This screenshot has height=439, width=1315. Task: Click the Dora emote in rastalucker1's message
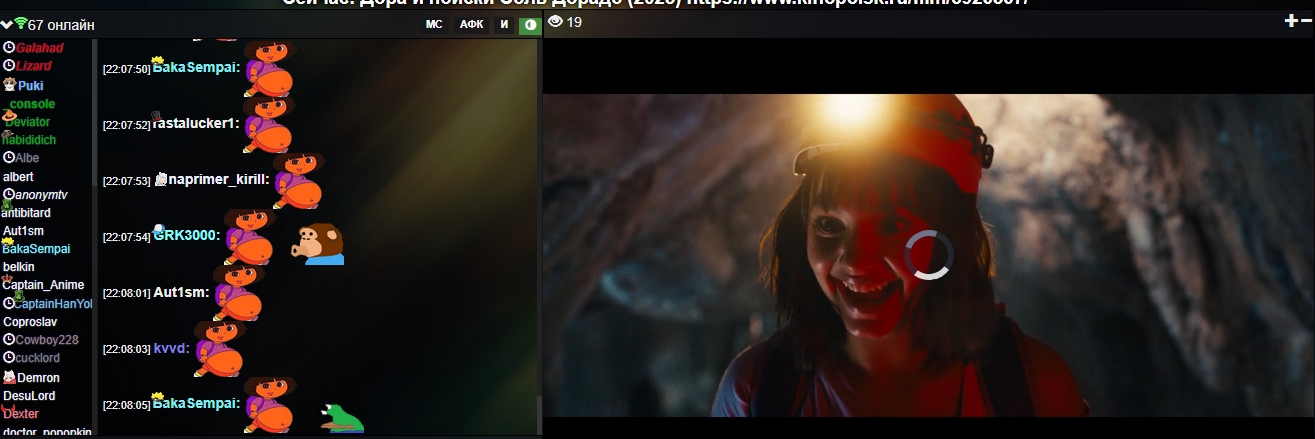(270, 124)
